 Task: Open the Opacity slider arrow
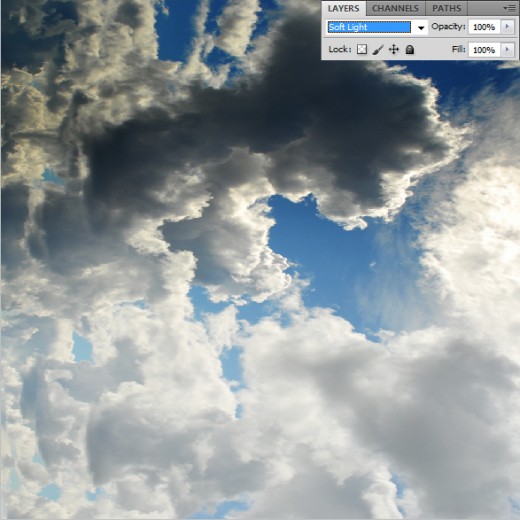point(508,27)
